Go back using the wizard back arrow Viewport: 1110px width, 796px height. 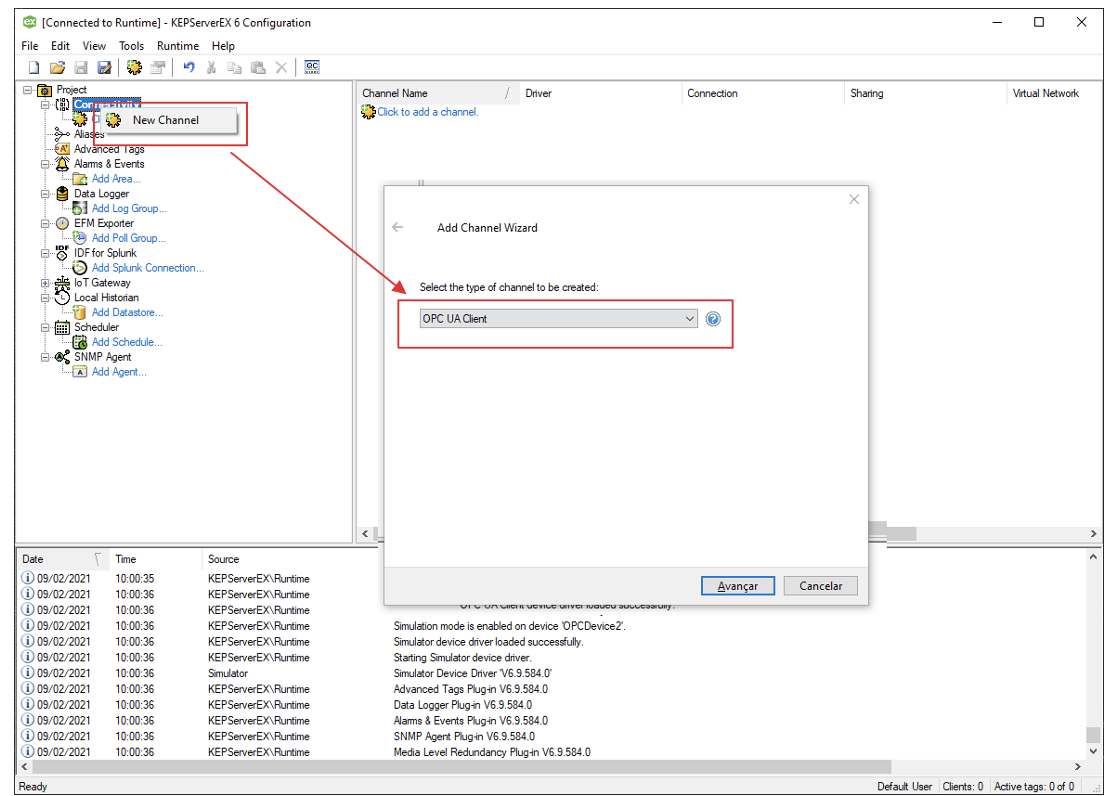coord(398,227)
